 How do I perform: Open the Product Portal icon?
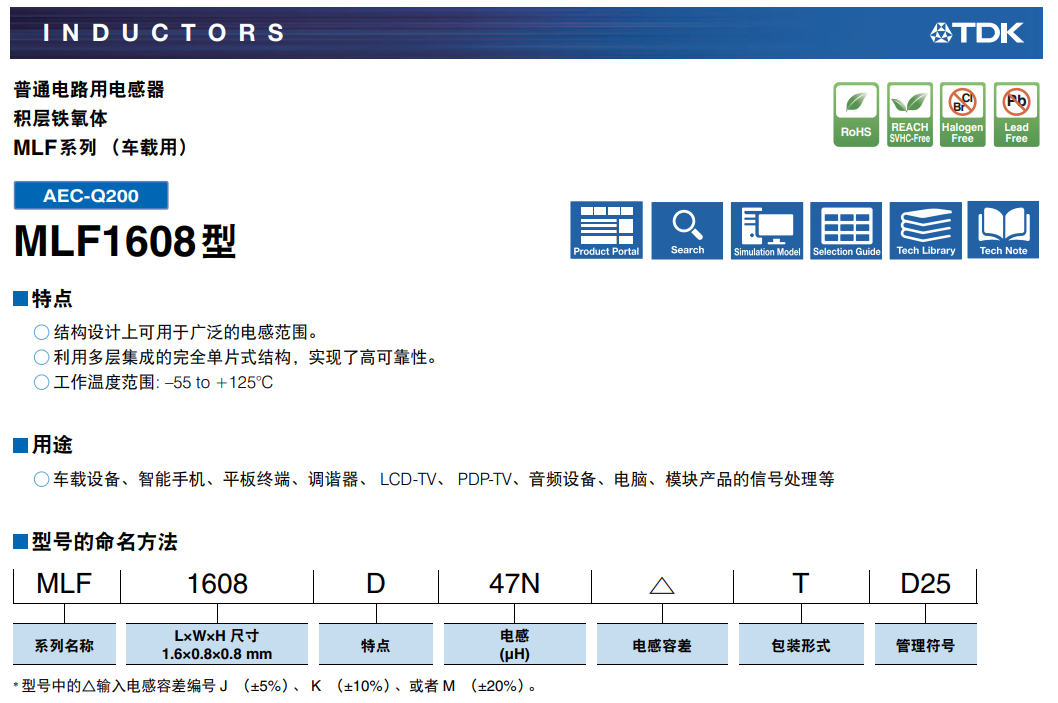coord(606,230)
